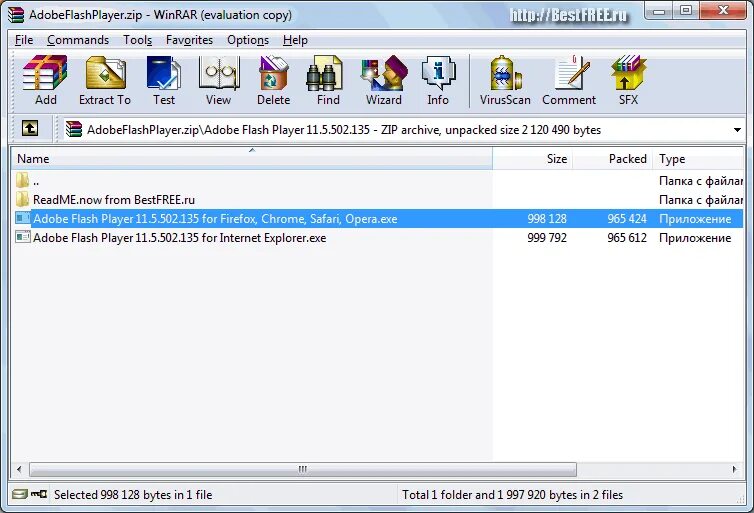Open the Favorites menu
The image size is (754, 513).
pos(189,40)
